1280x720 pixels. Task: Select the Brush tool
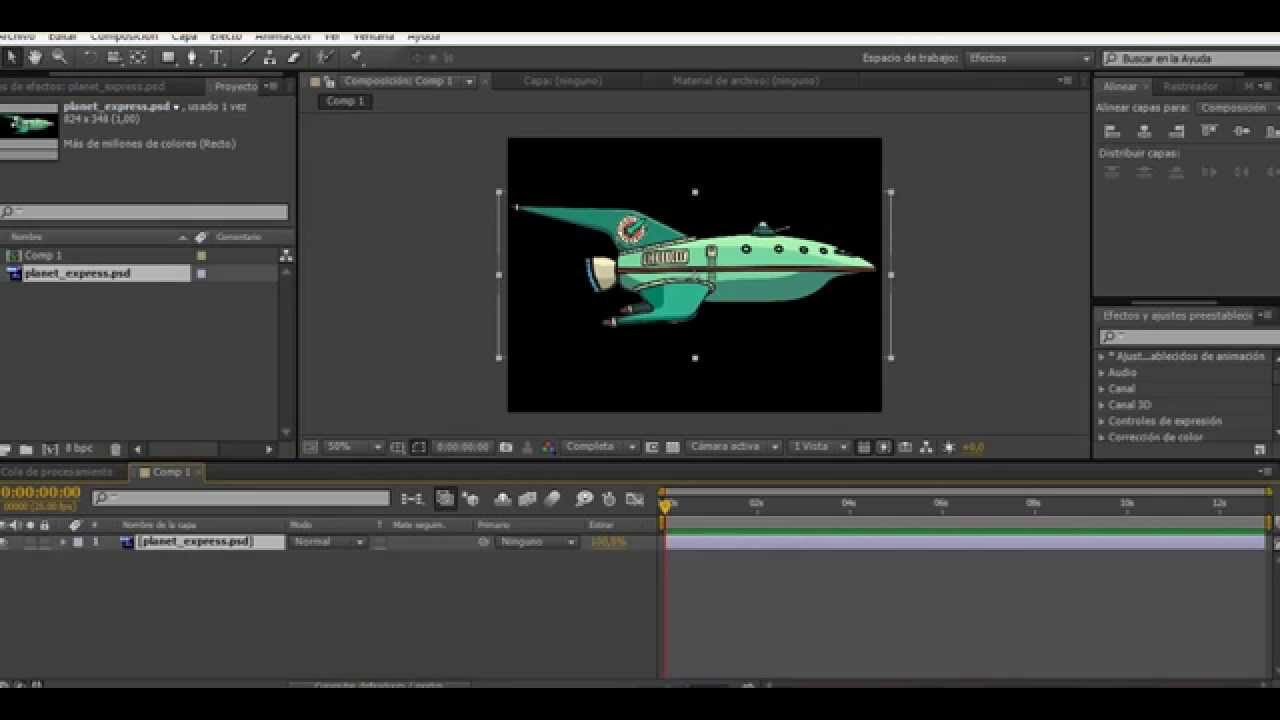pyautogui.click(x=247, y=58)
